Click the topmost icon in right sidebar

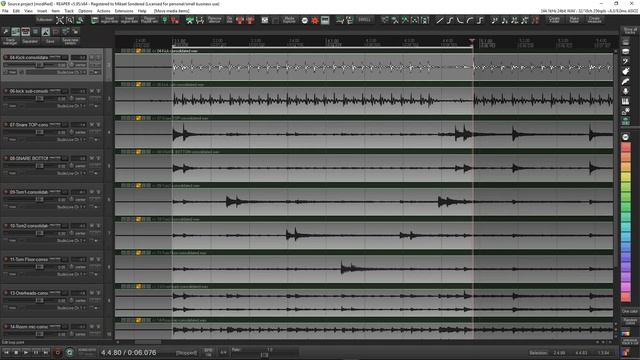tap(625, 41)
